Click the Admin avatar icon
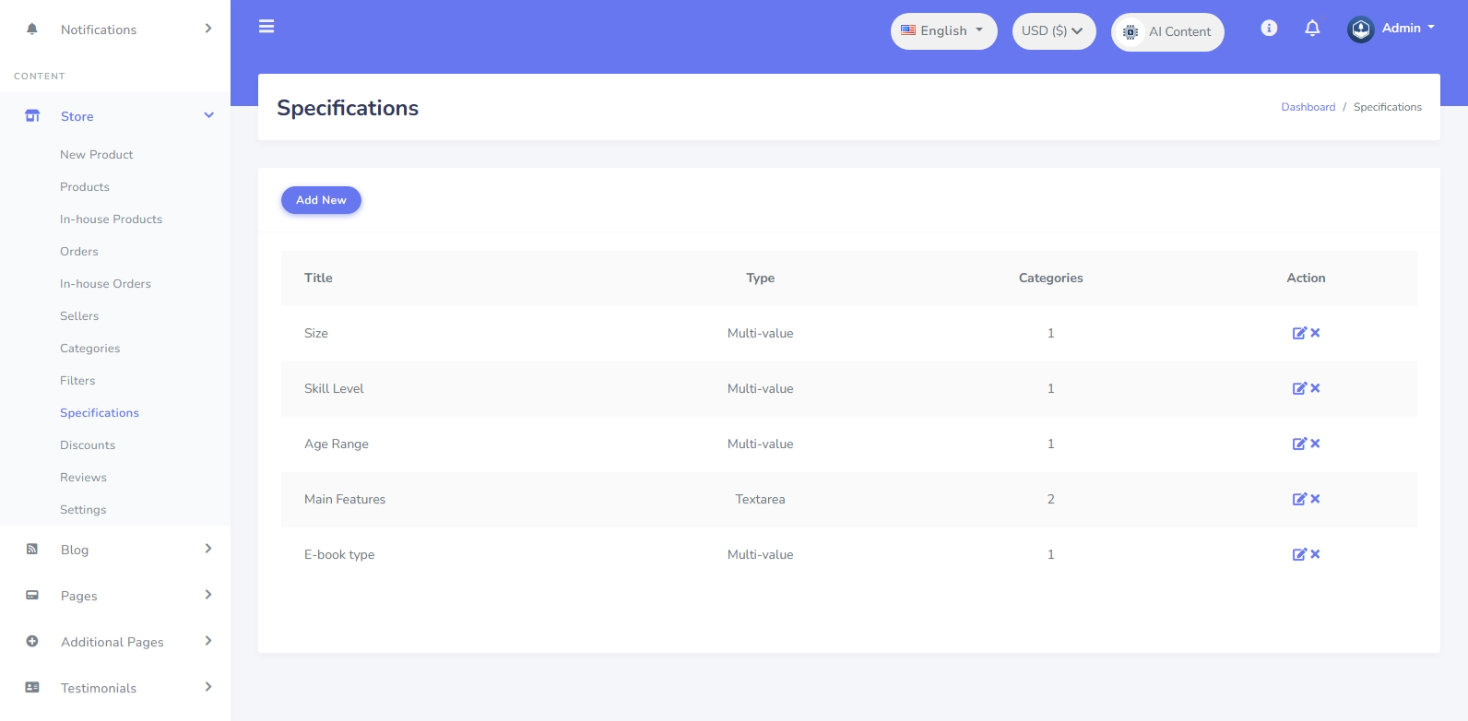1468x721 pixels. 1360,29
